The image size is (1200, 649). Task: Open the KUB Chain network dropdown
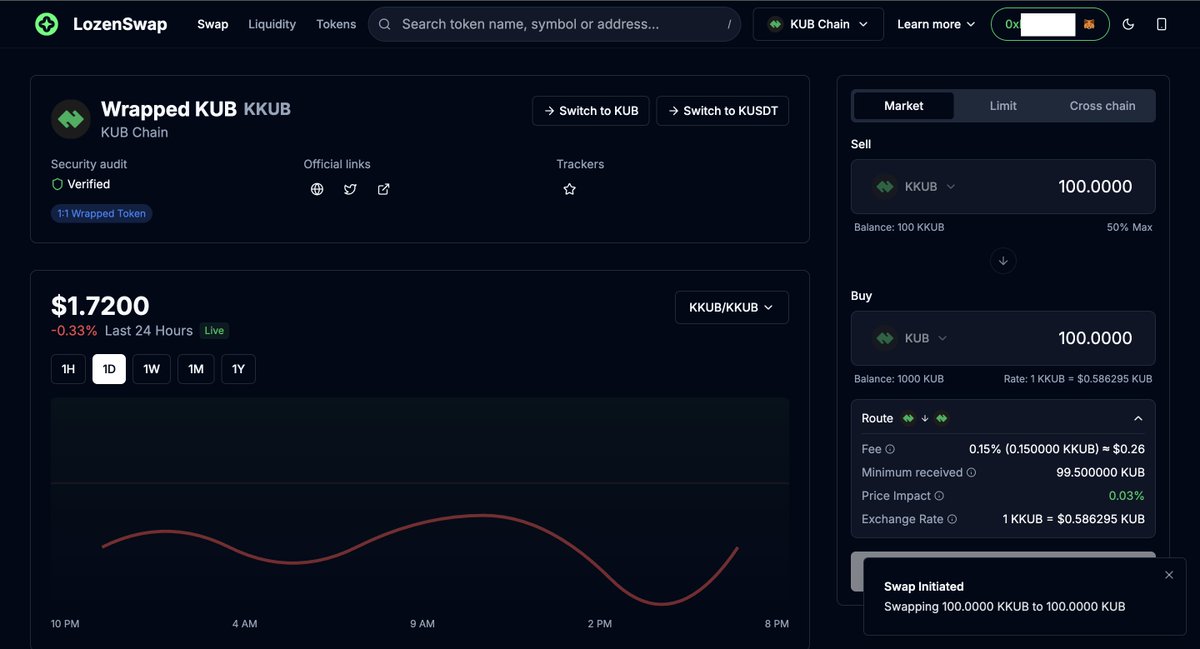(818, 24)
